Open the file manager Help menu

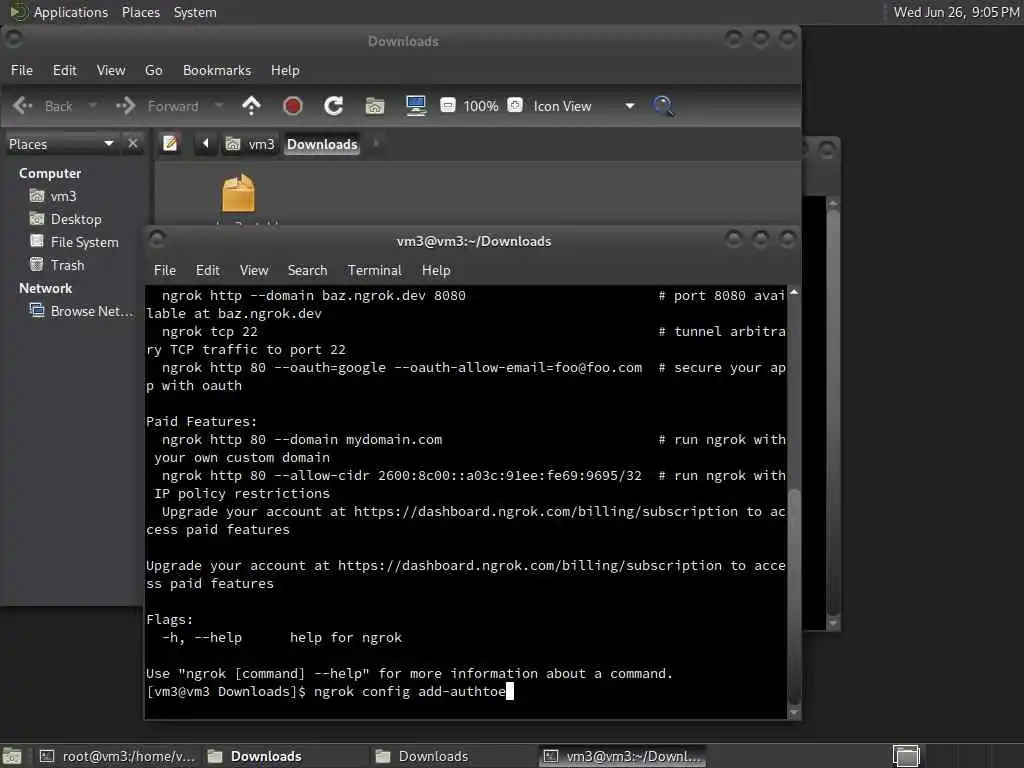click(285, 70)
